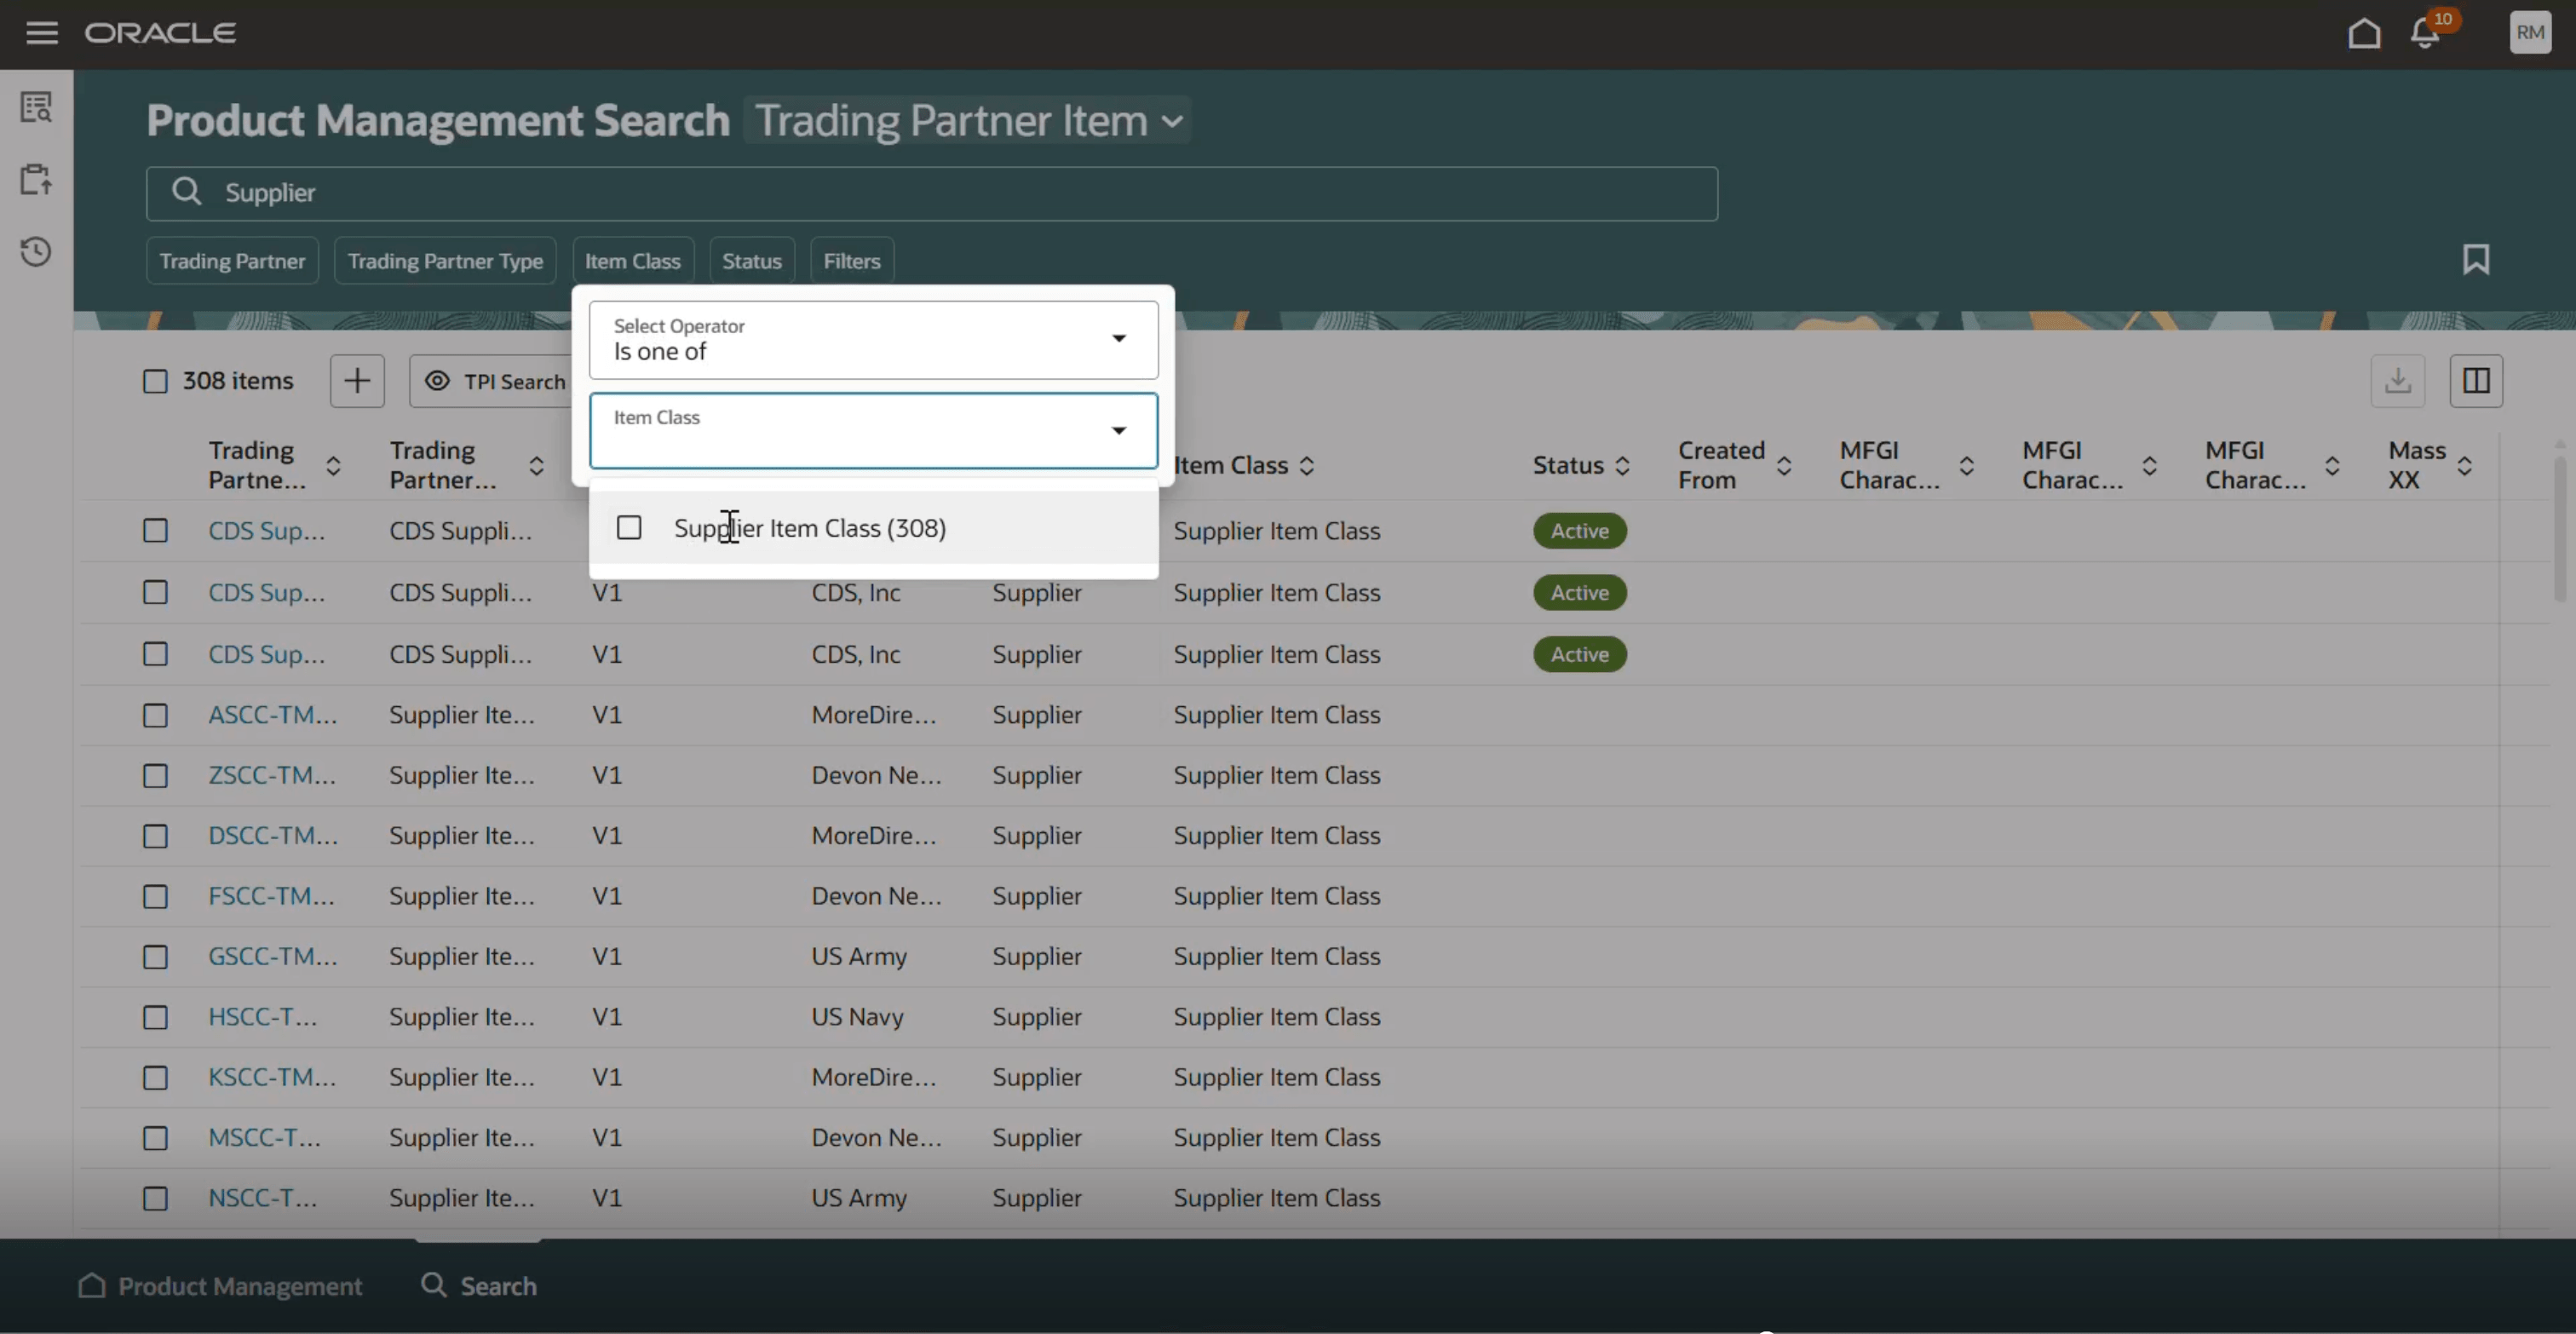Go to the home page icon
This screenshot has height=1334, width=2576.
[x=2364, y=33]
